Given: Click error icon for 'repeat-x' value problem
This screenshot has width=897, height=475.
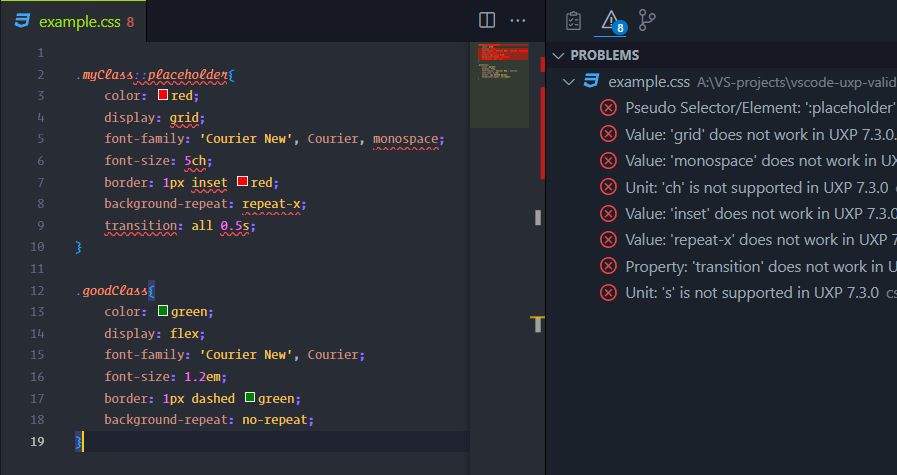Looking at the screenshot, I should 608,240.
